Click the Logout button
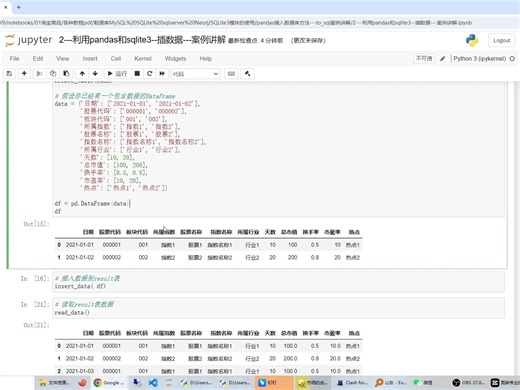Image resolution: width=520 pixels, height=390 pixels. 501,40
